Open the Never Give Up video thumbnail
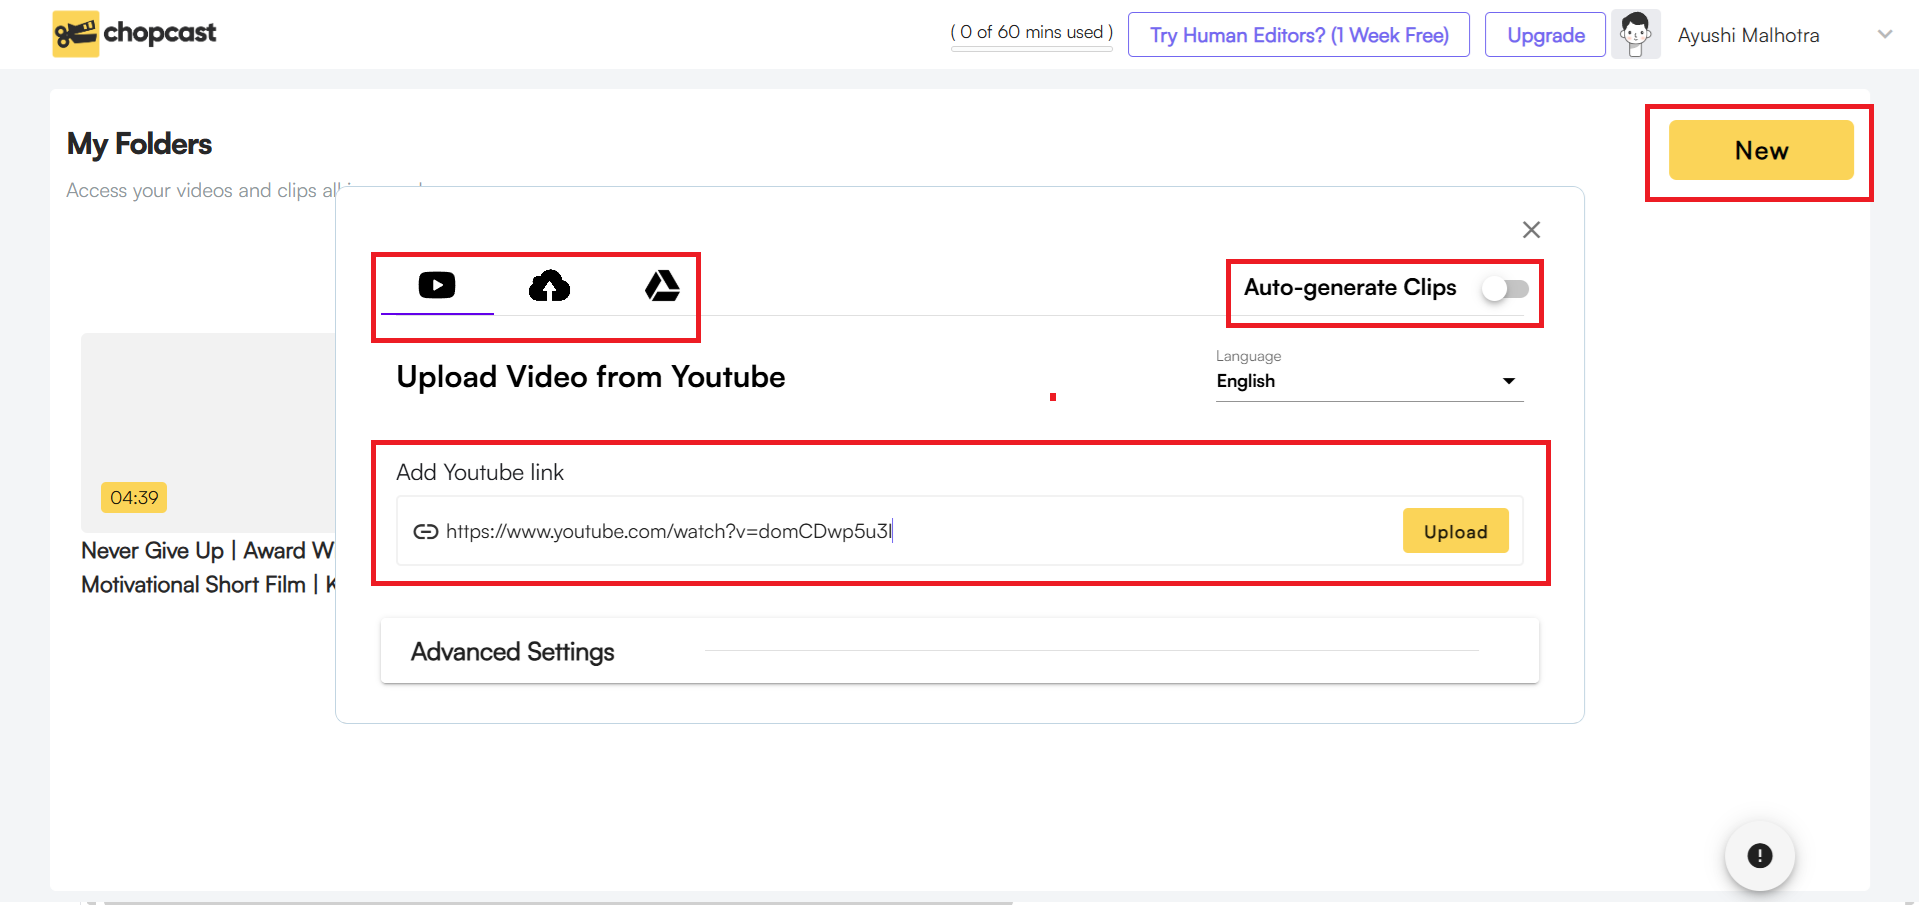The height and width of the screenshot is (905, 1919). pyautogui.click(x=208, y=430)
